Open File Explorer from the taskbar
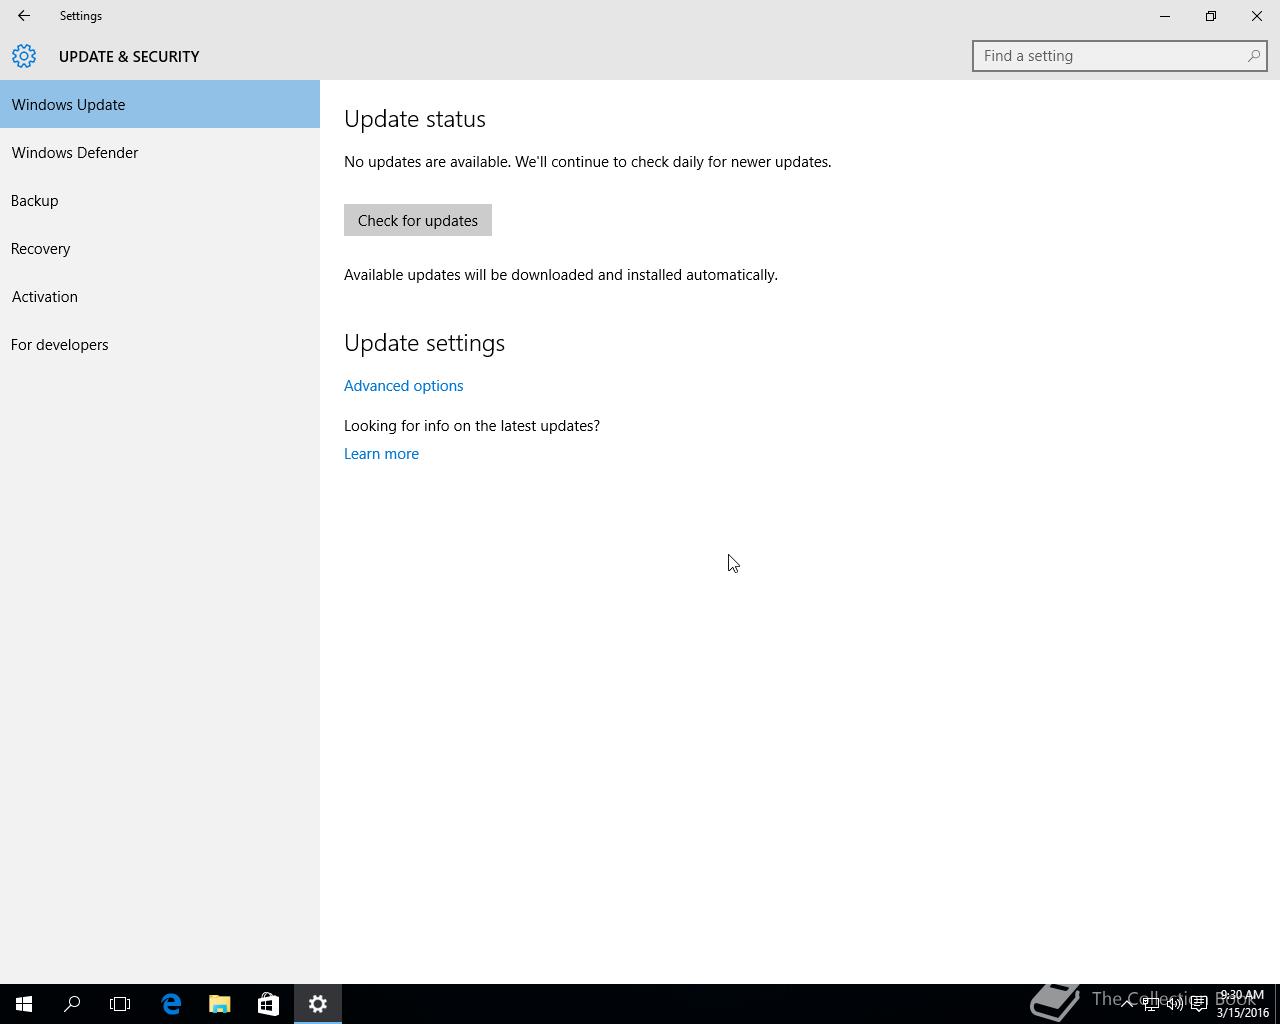 pyautogui.click(x=219, y=1004)
